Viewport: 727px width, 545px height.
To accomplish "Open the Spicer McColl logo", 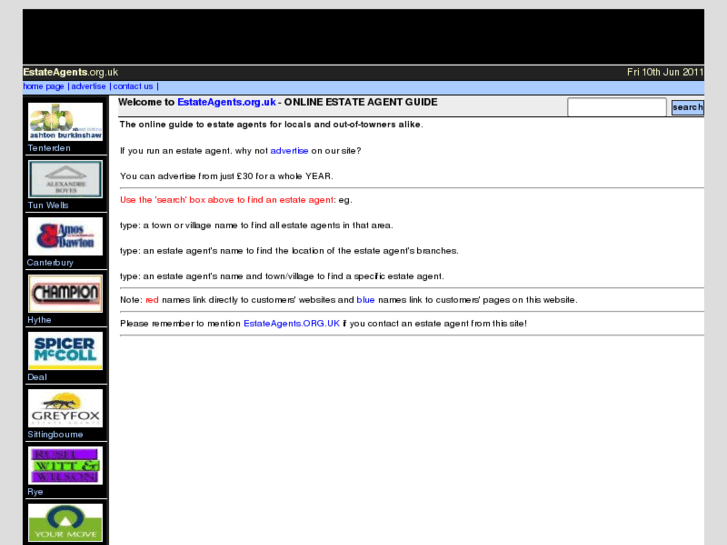I will click(65, 351).
